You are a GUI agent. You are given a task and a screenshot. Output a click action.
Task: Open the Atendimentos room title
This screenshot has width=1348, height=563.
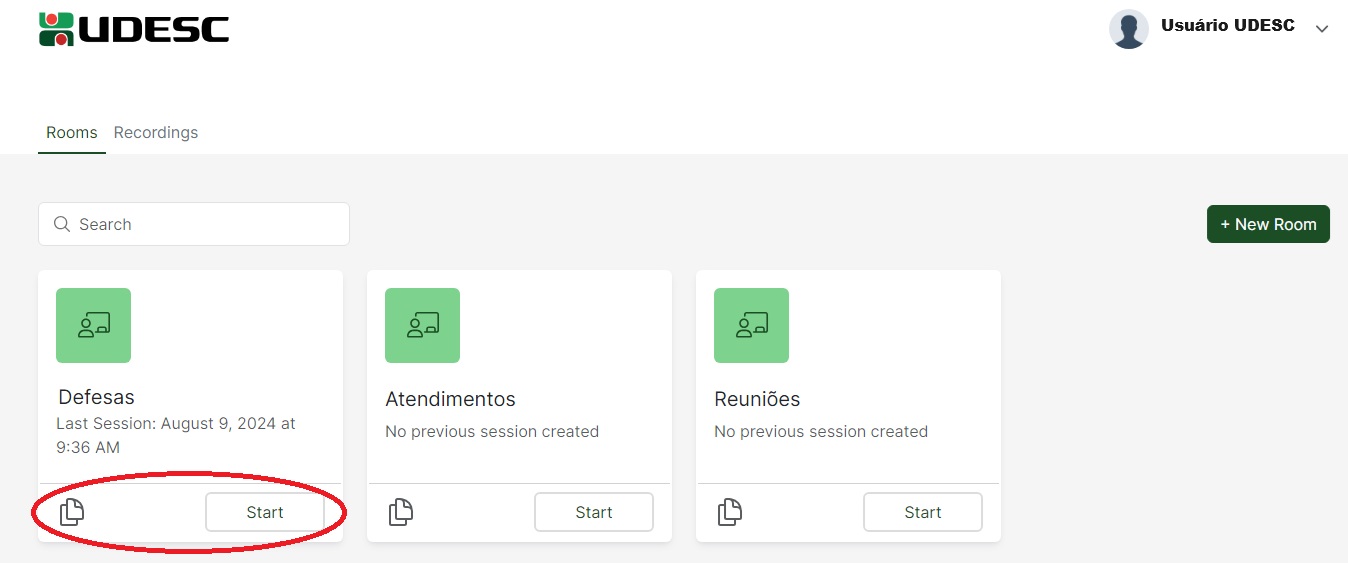point(450,399)
